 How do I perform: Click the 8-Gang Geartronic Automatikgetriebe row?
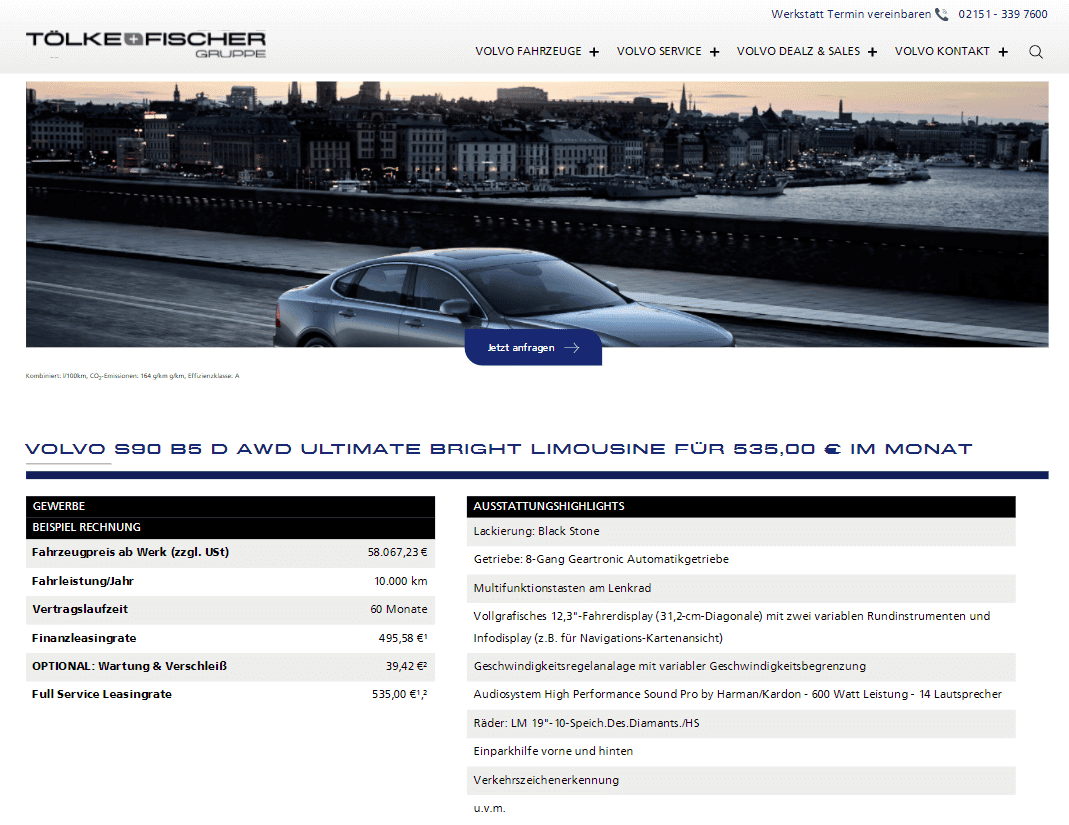(x=741, y=560)
